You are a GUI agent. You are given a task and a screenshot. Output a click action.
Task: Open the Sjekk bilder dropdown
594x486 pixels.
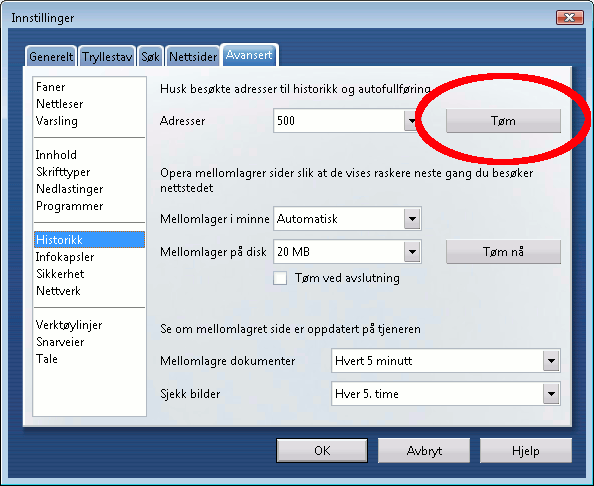pos(446,394)
